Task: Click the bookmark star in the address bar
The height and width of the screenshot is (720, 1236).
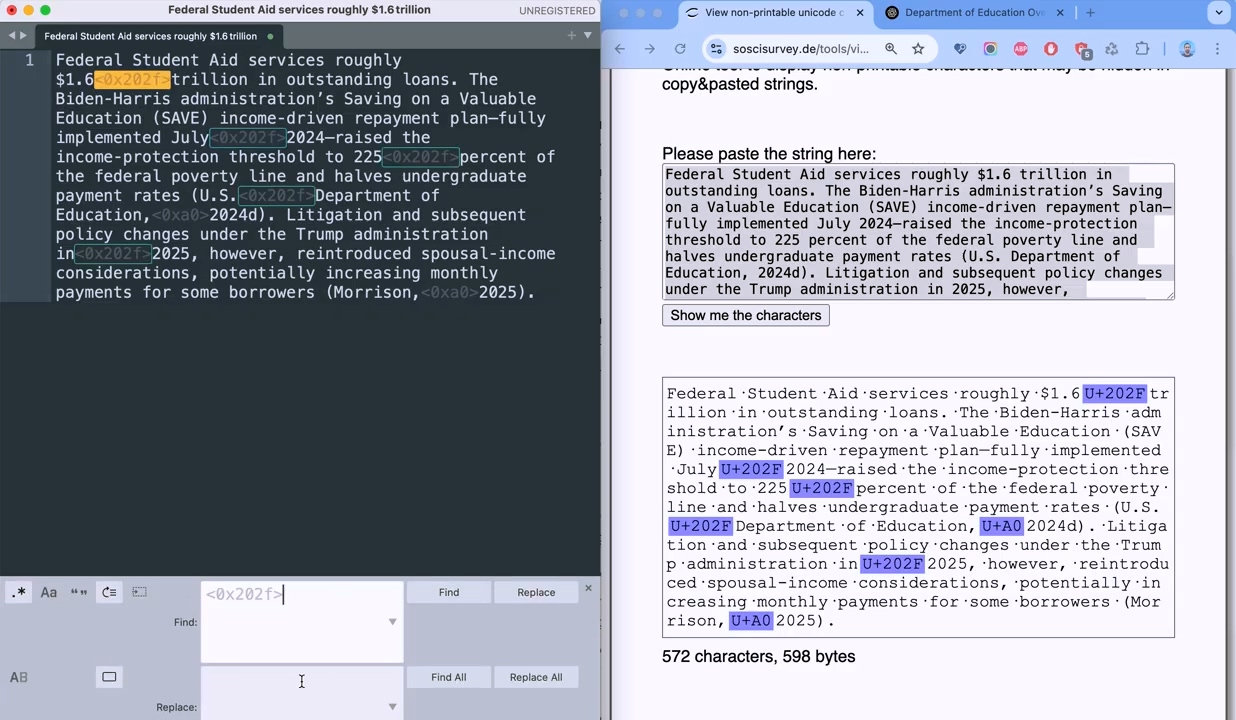Action: coord(918,48)
